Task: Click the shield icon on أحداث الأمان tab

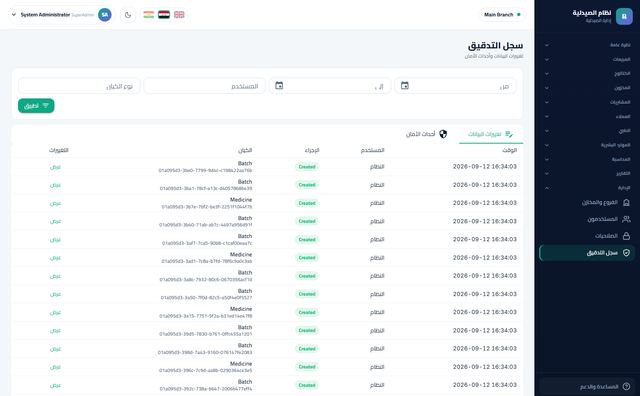Action: (443, 134)
